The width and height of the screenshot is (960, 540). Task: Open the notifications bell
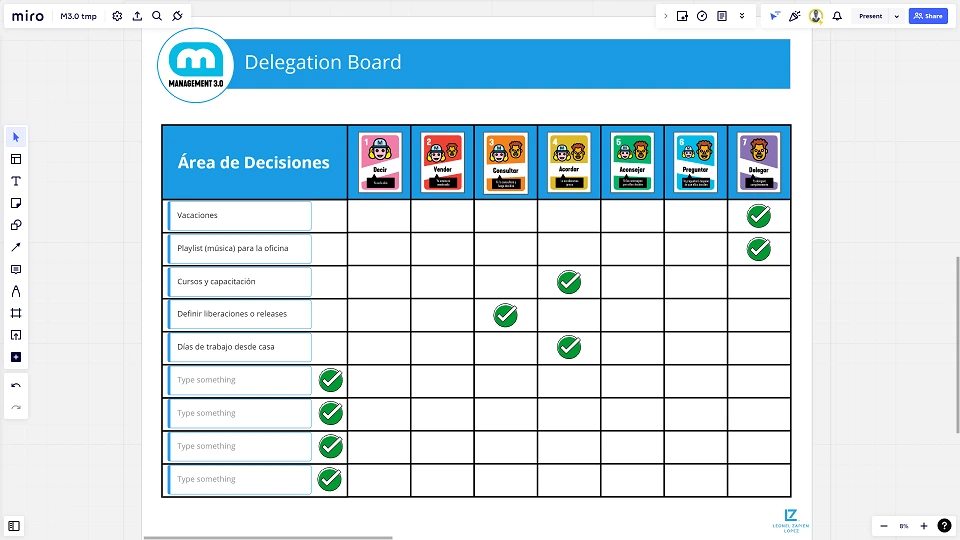pos(837,16)
